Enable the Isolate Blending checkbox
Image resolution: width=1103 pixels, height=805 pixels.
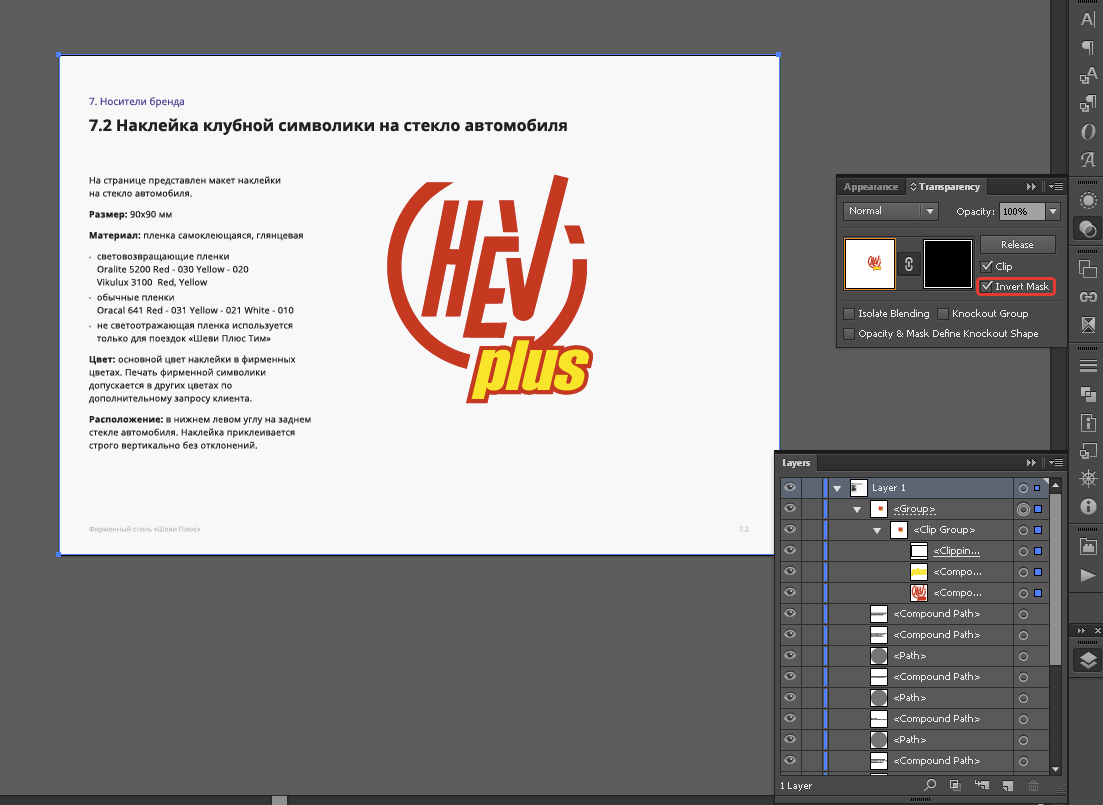click(849, 314)
